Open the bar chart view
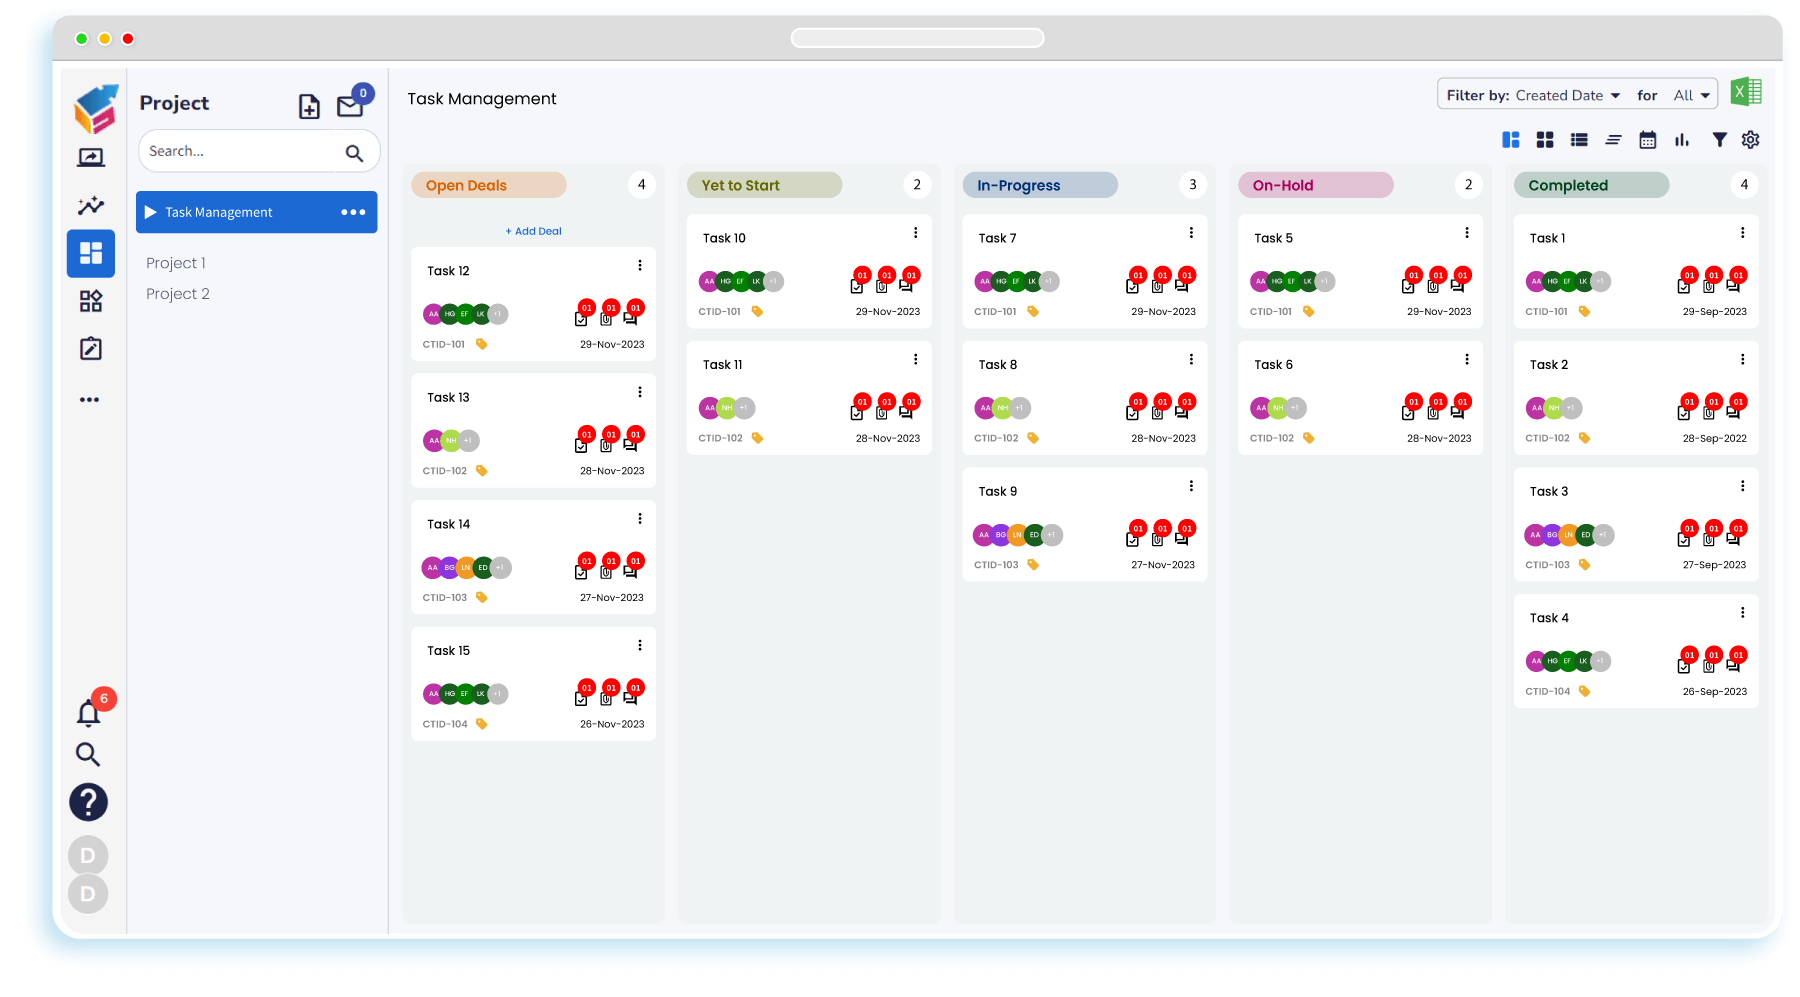Viewport: 1800px width, 997px height. (x=1681, y=139)
